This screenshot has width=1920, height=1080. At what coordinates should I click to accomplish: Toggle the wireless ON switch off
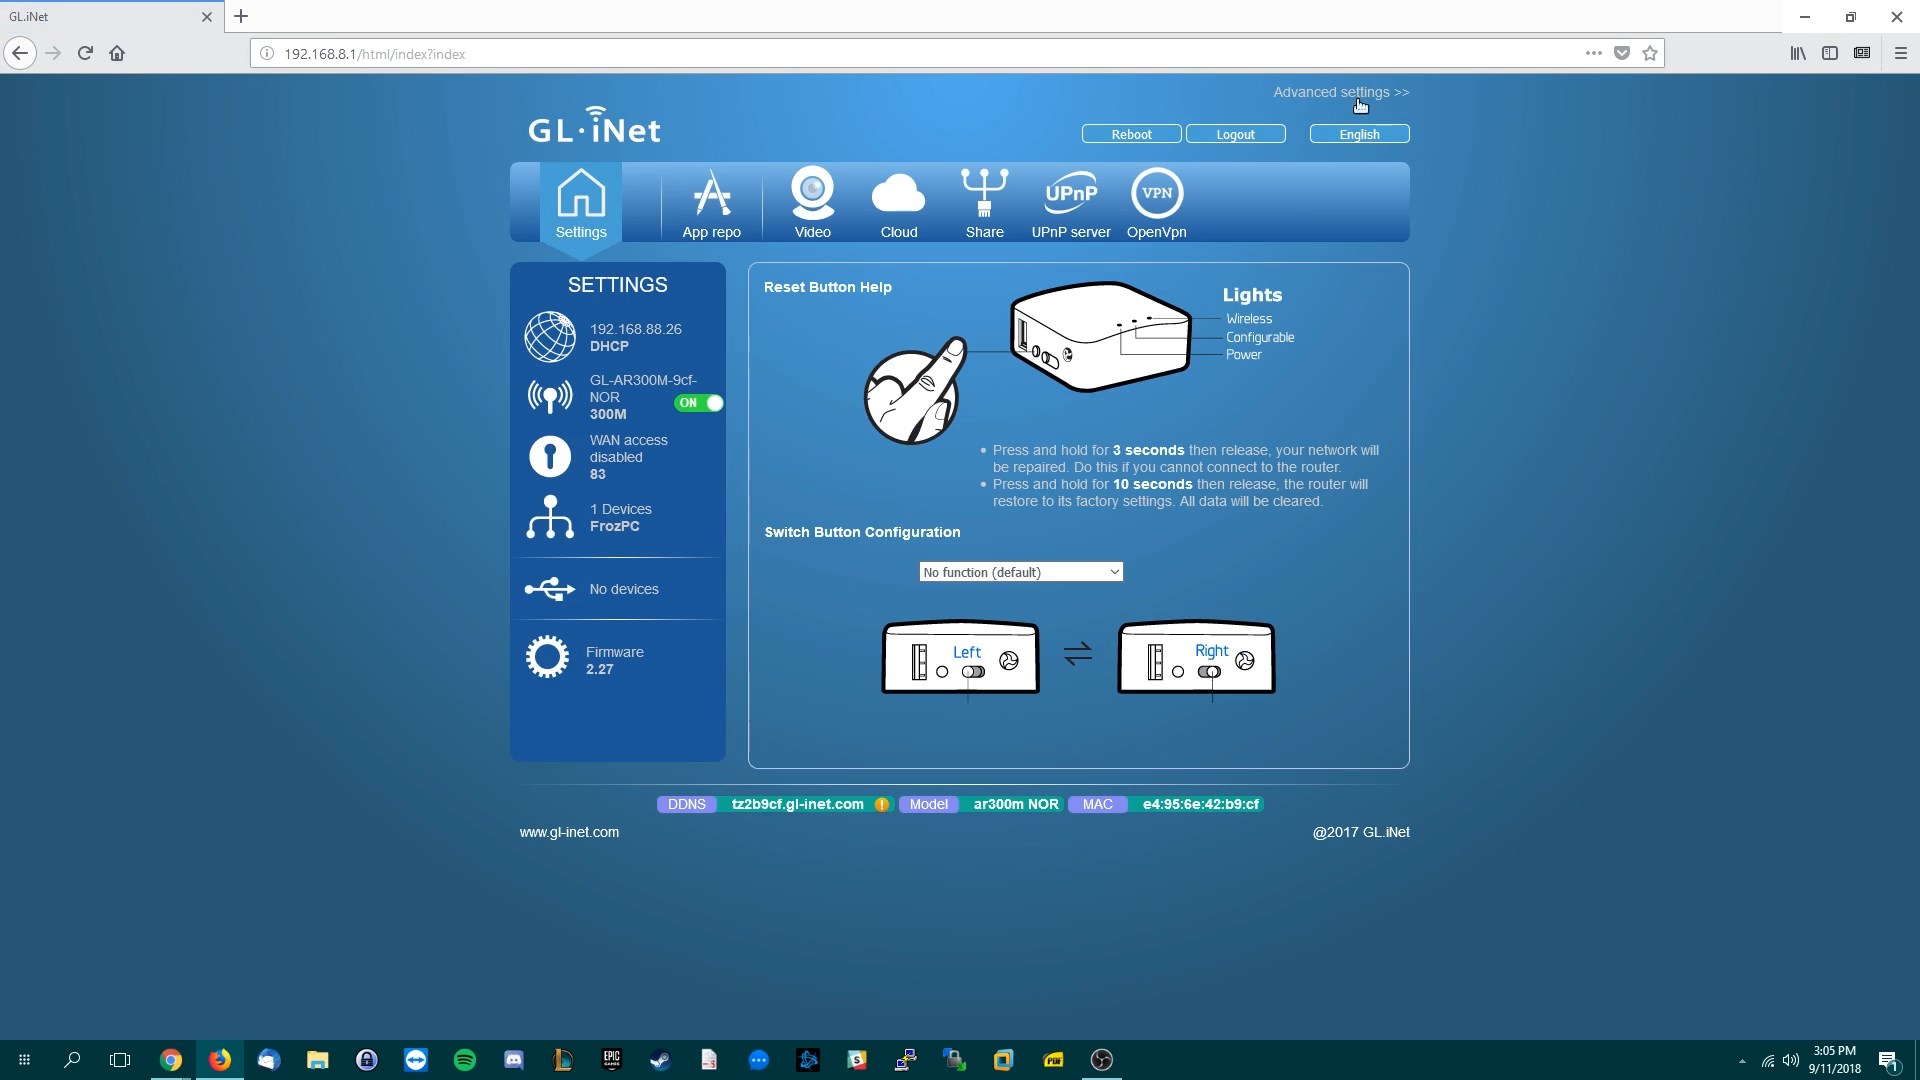point(699,403)
